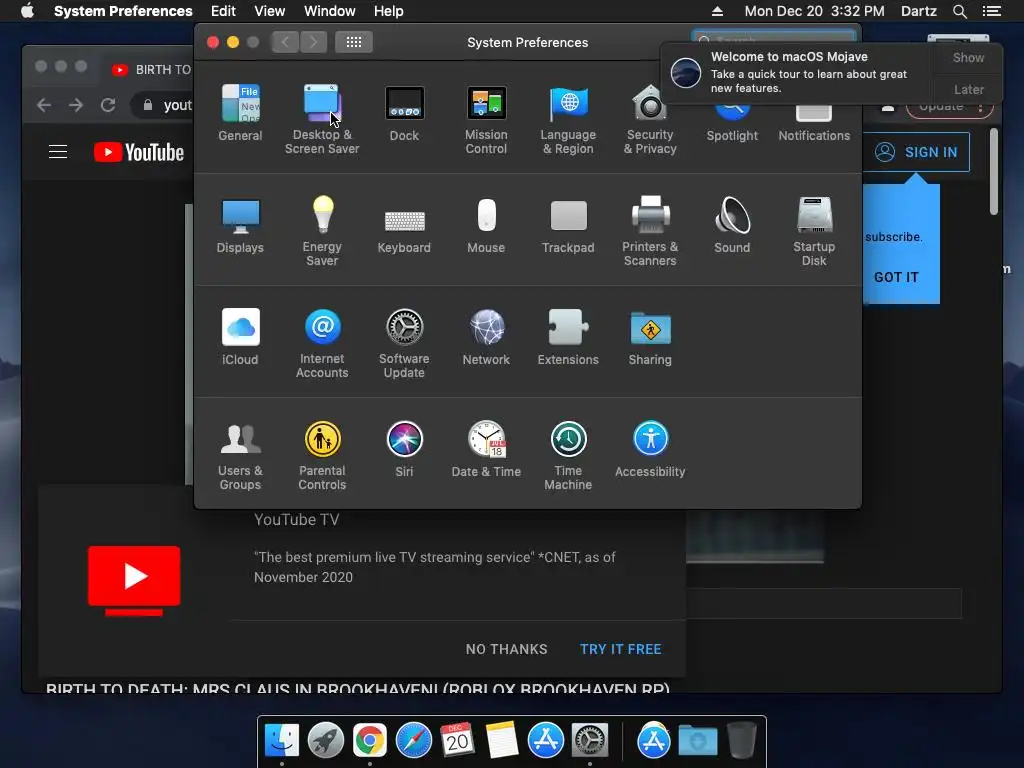Open Software Update preferences
1024x768 pixels.
pos(404,343)
